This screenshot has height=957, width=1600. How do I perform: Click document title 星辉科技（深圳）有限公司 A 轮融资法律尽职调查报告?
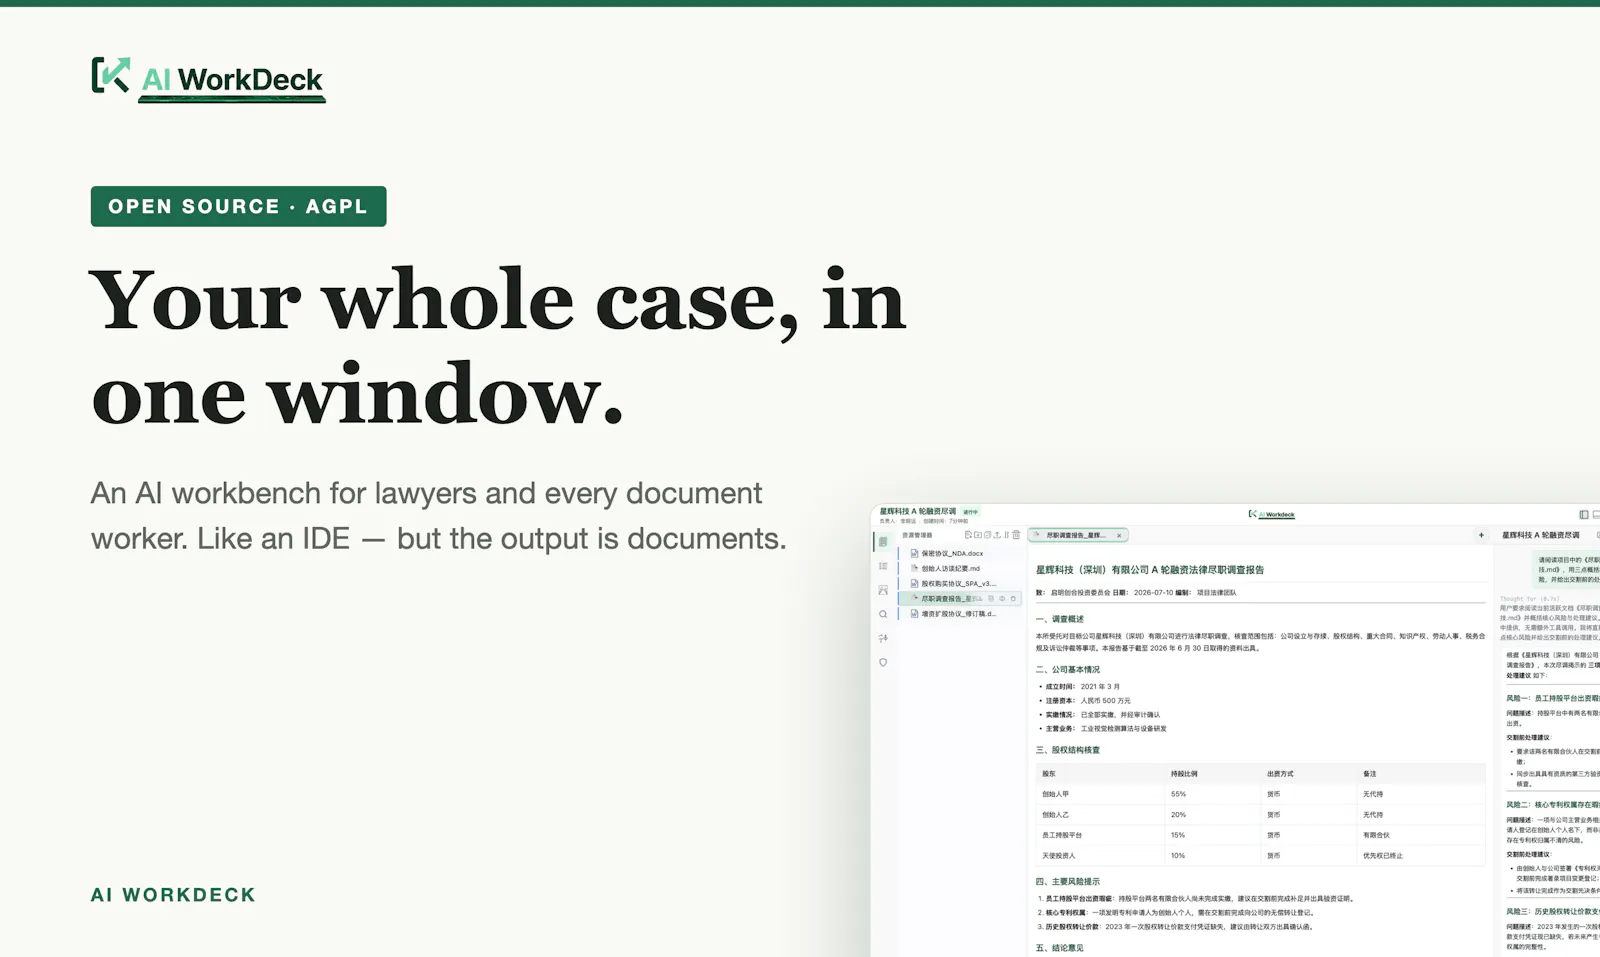pyautogui.click(x=1150, y=570)
